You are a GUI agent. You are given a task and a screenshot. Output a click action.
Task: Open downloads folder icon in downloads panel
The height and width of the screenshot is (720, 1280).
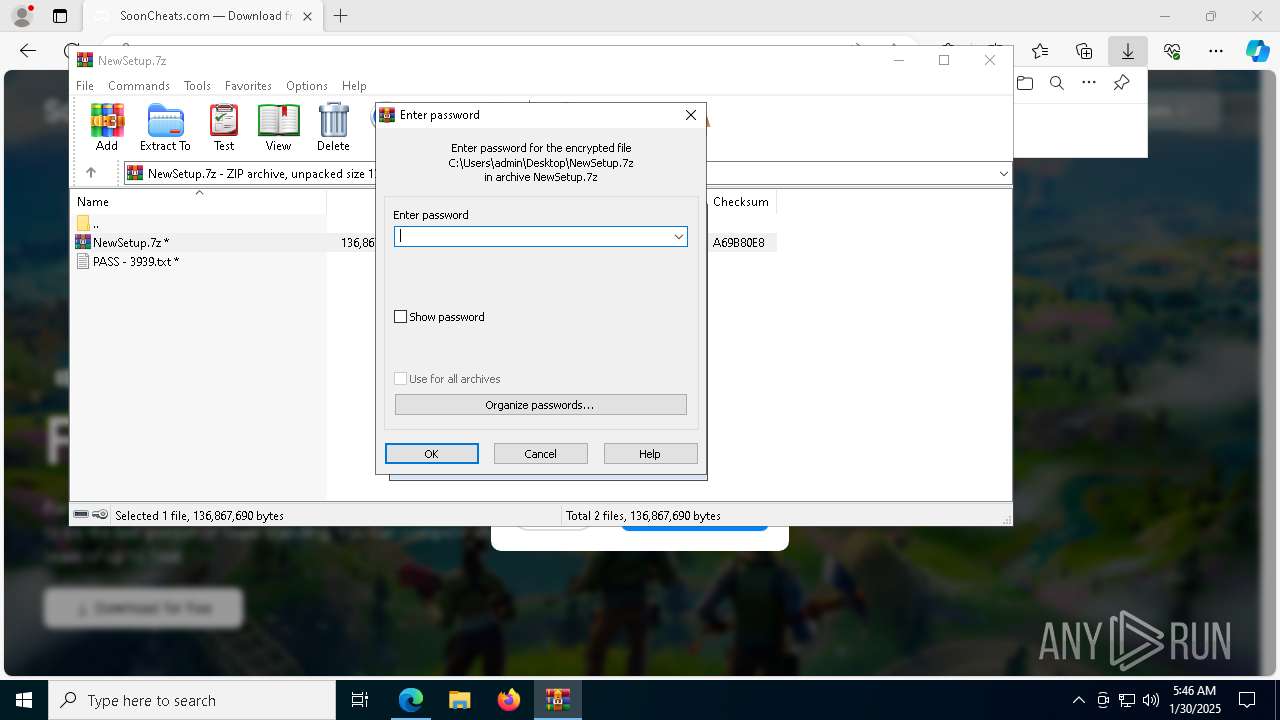coord(1025,83)
